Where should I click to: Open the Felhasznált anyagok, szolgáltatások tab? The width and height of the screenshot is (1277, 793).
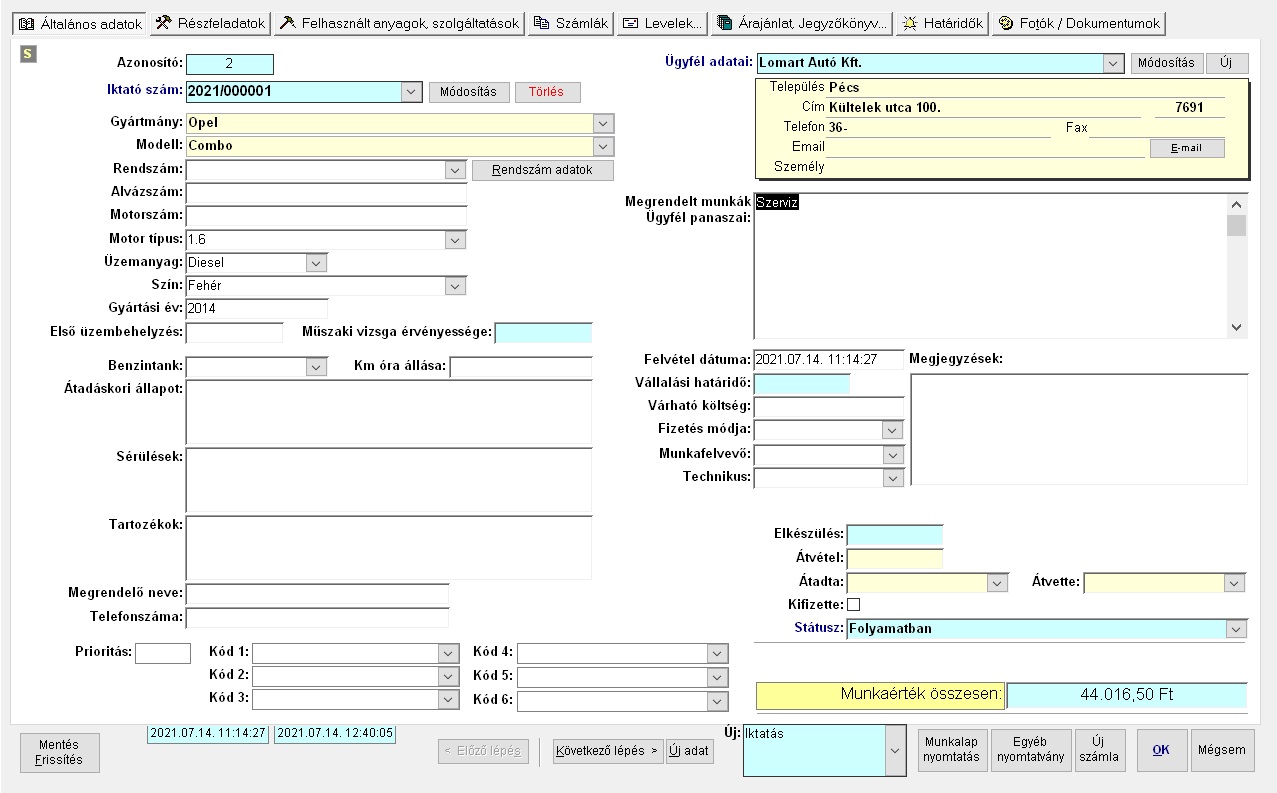pos(399,23)
